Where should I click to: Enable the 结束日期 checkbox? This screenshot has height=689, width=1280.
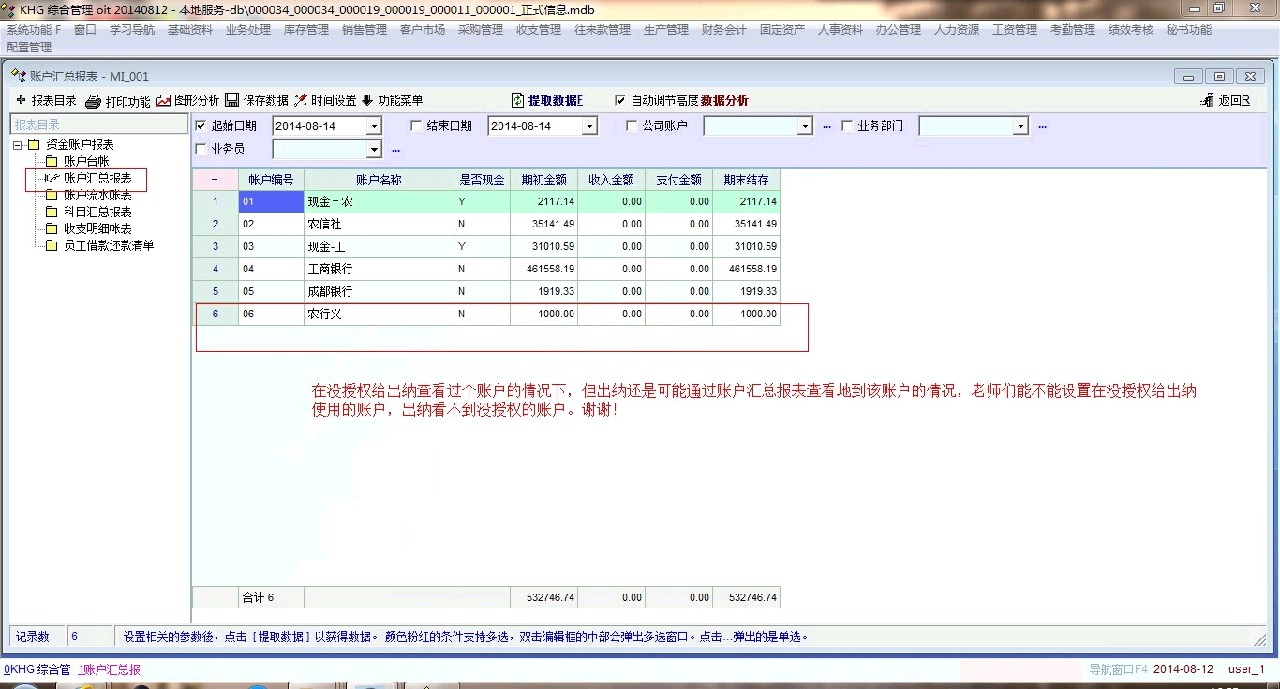point(417,126)
